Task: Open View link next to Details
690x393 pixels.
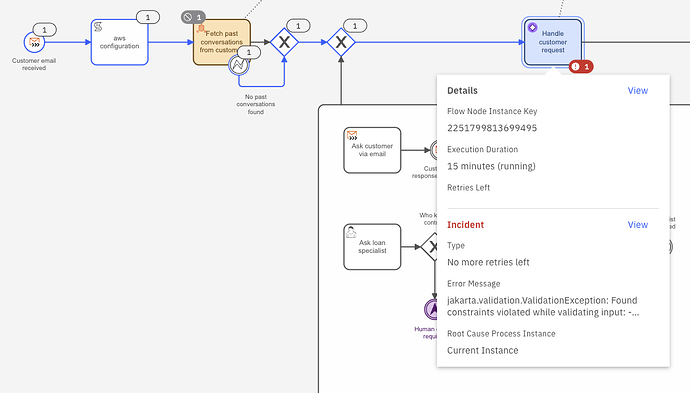Action: [638, 91]
